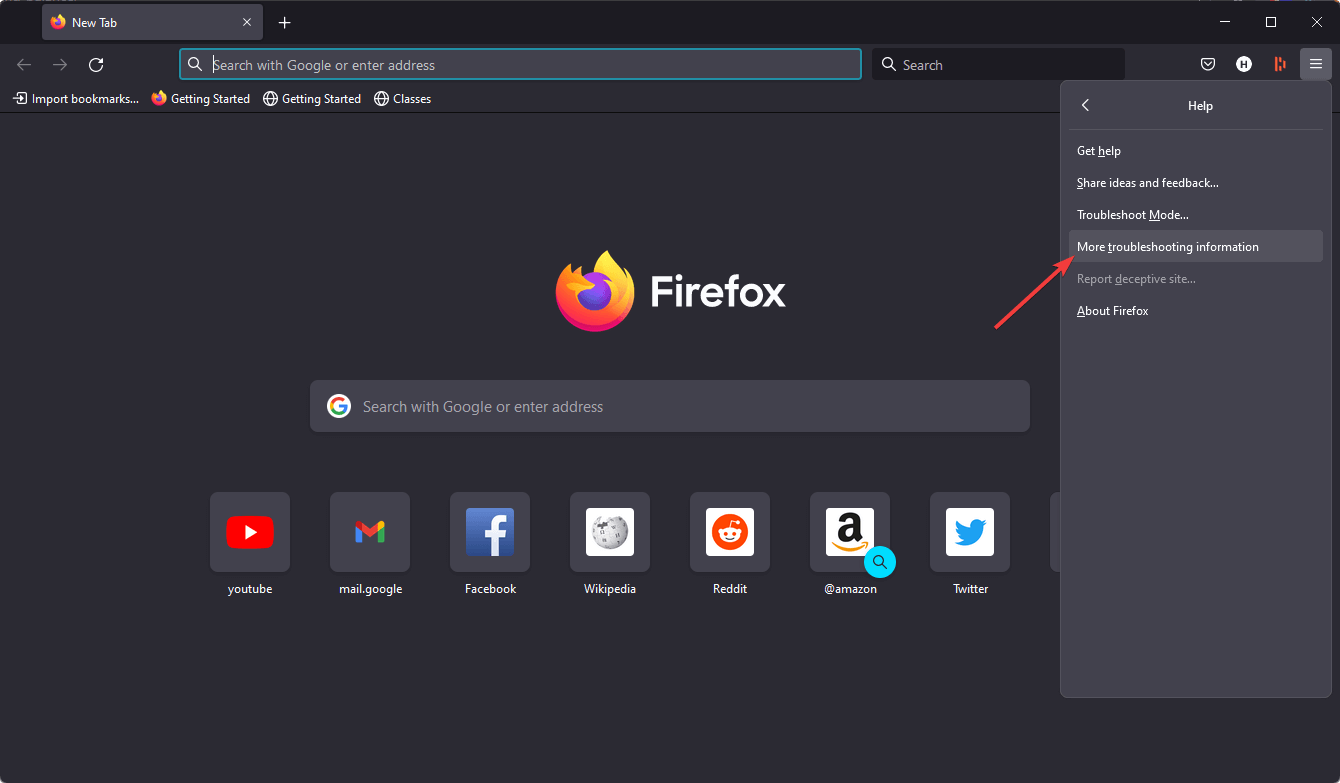Reload the current page
1340x783 pixels.
click(96, 64)
